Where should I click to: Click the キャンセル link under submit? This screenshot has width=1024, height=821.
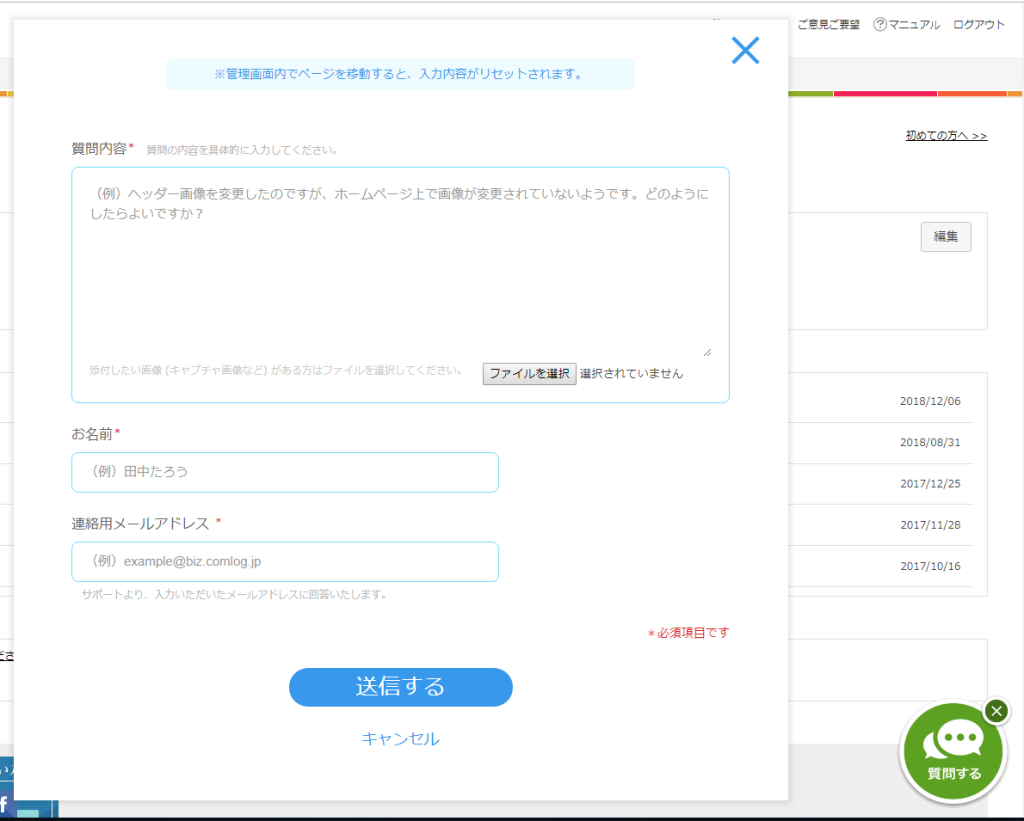(x=400, y=739)
